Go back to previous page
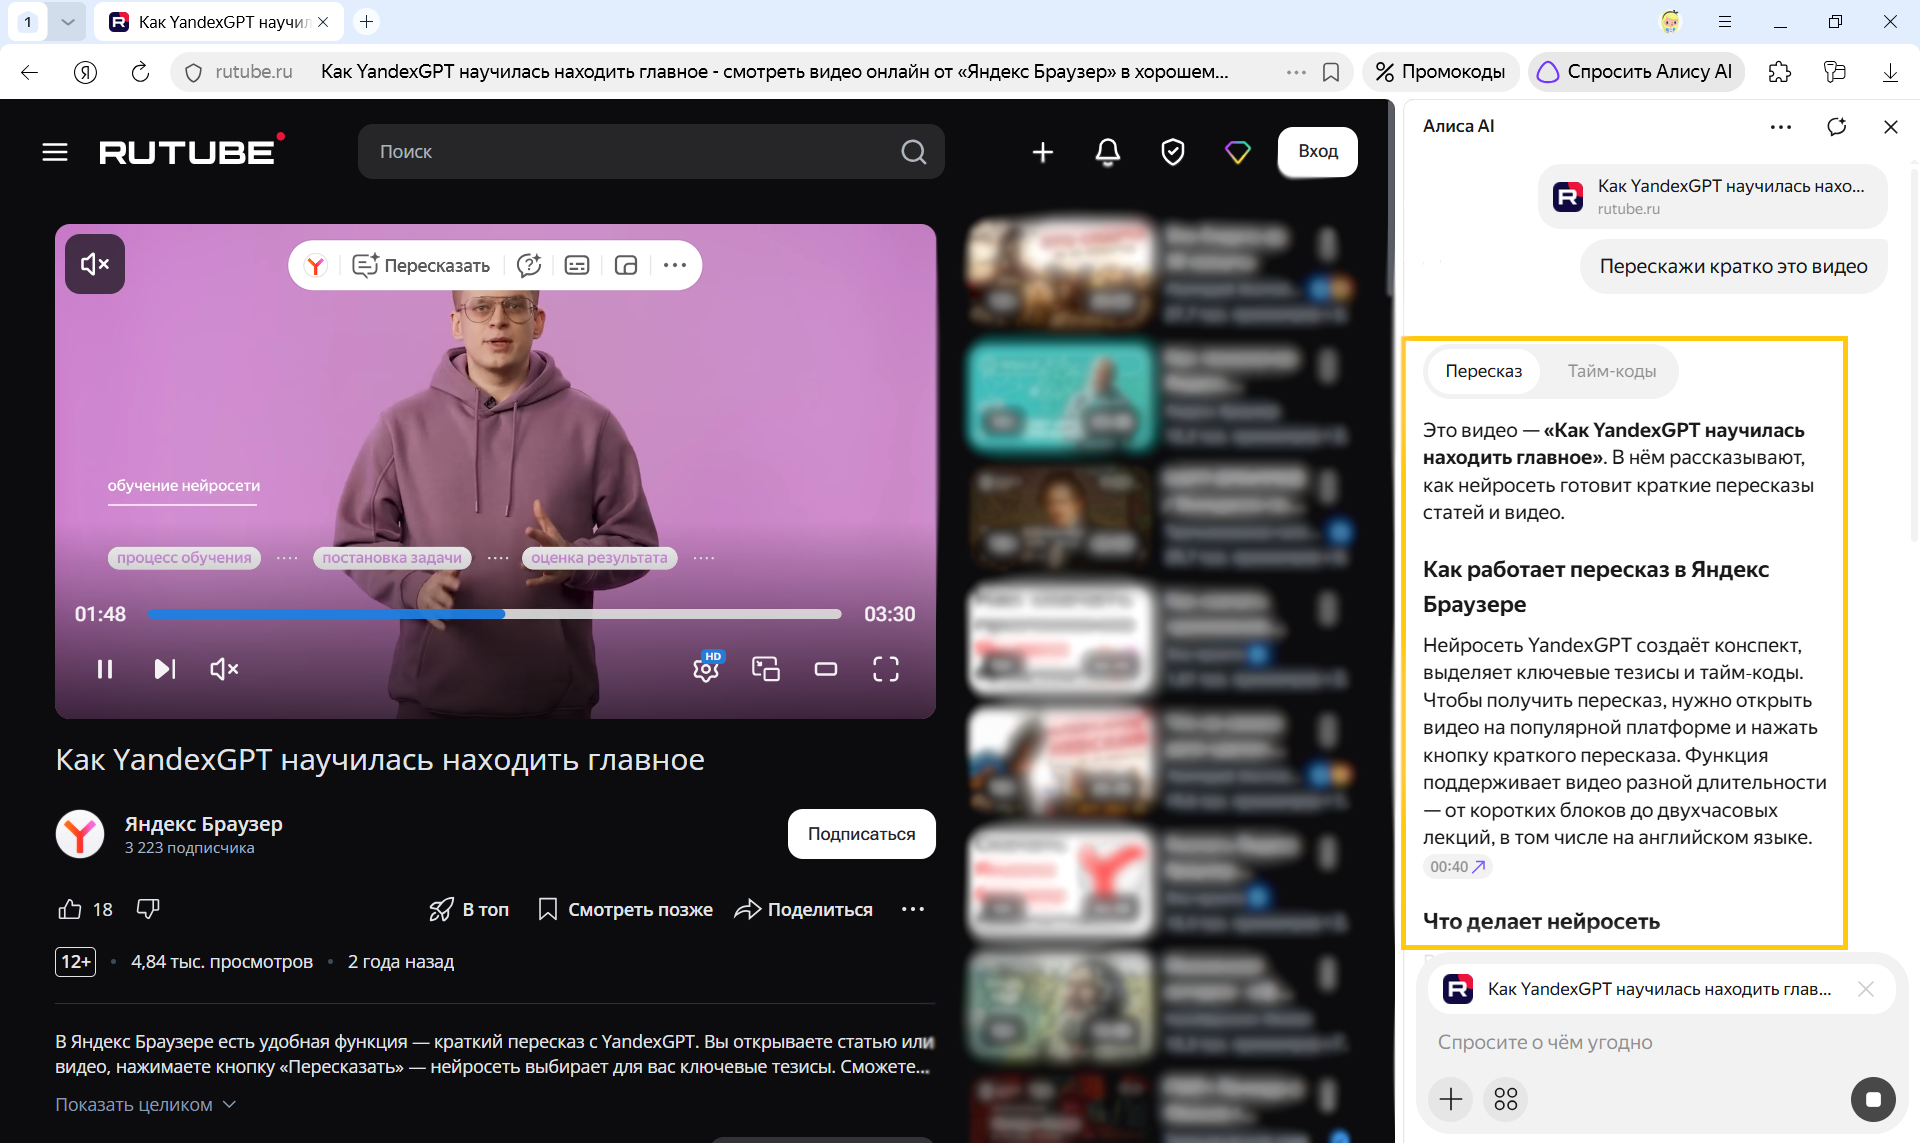The image size is (1920, 1143). point(30,72)
